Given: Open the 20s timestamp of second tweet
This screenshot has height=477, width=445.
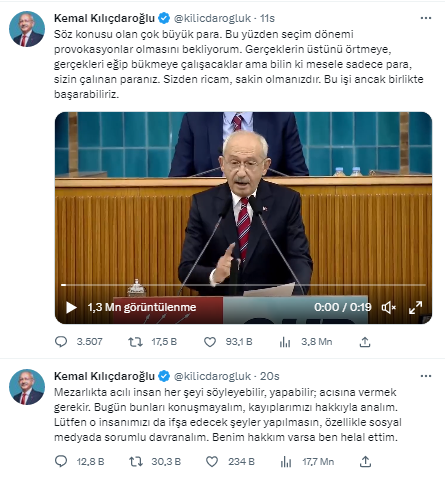Looking at the screenshot, I should 269,376.
